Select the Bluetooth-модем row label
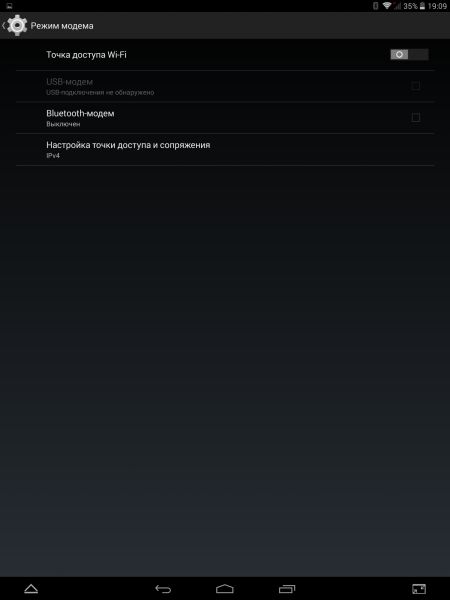 click(x=80, y=113)
